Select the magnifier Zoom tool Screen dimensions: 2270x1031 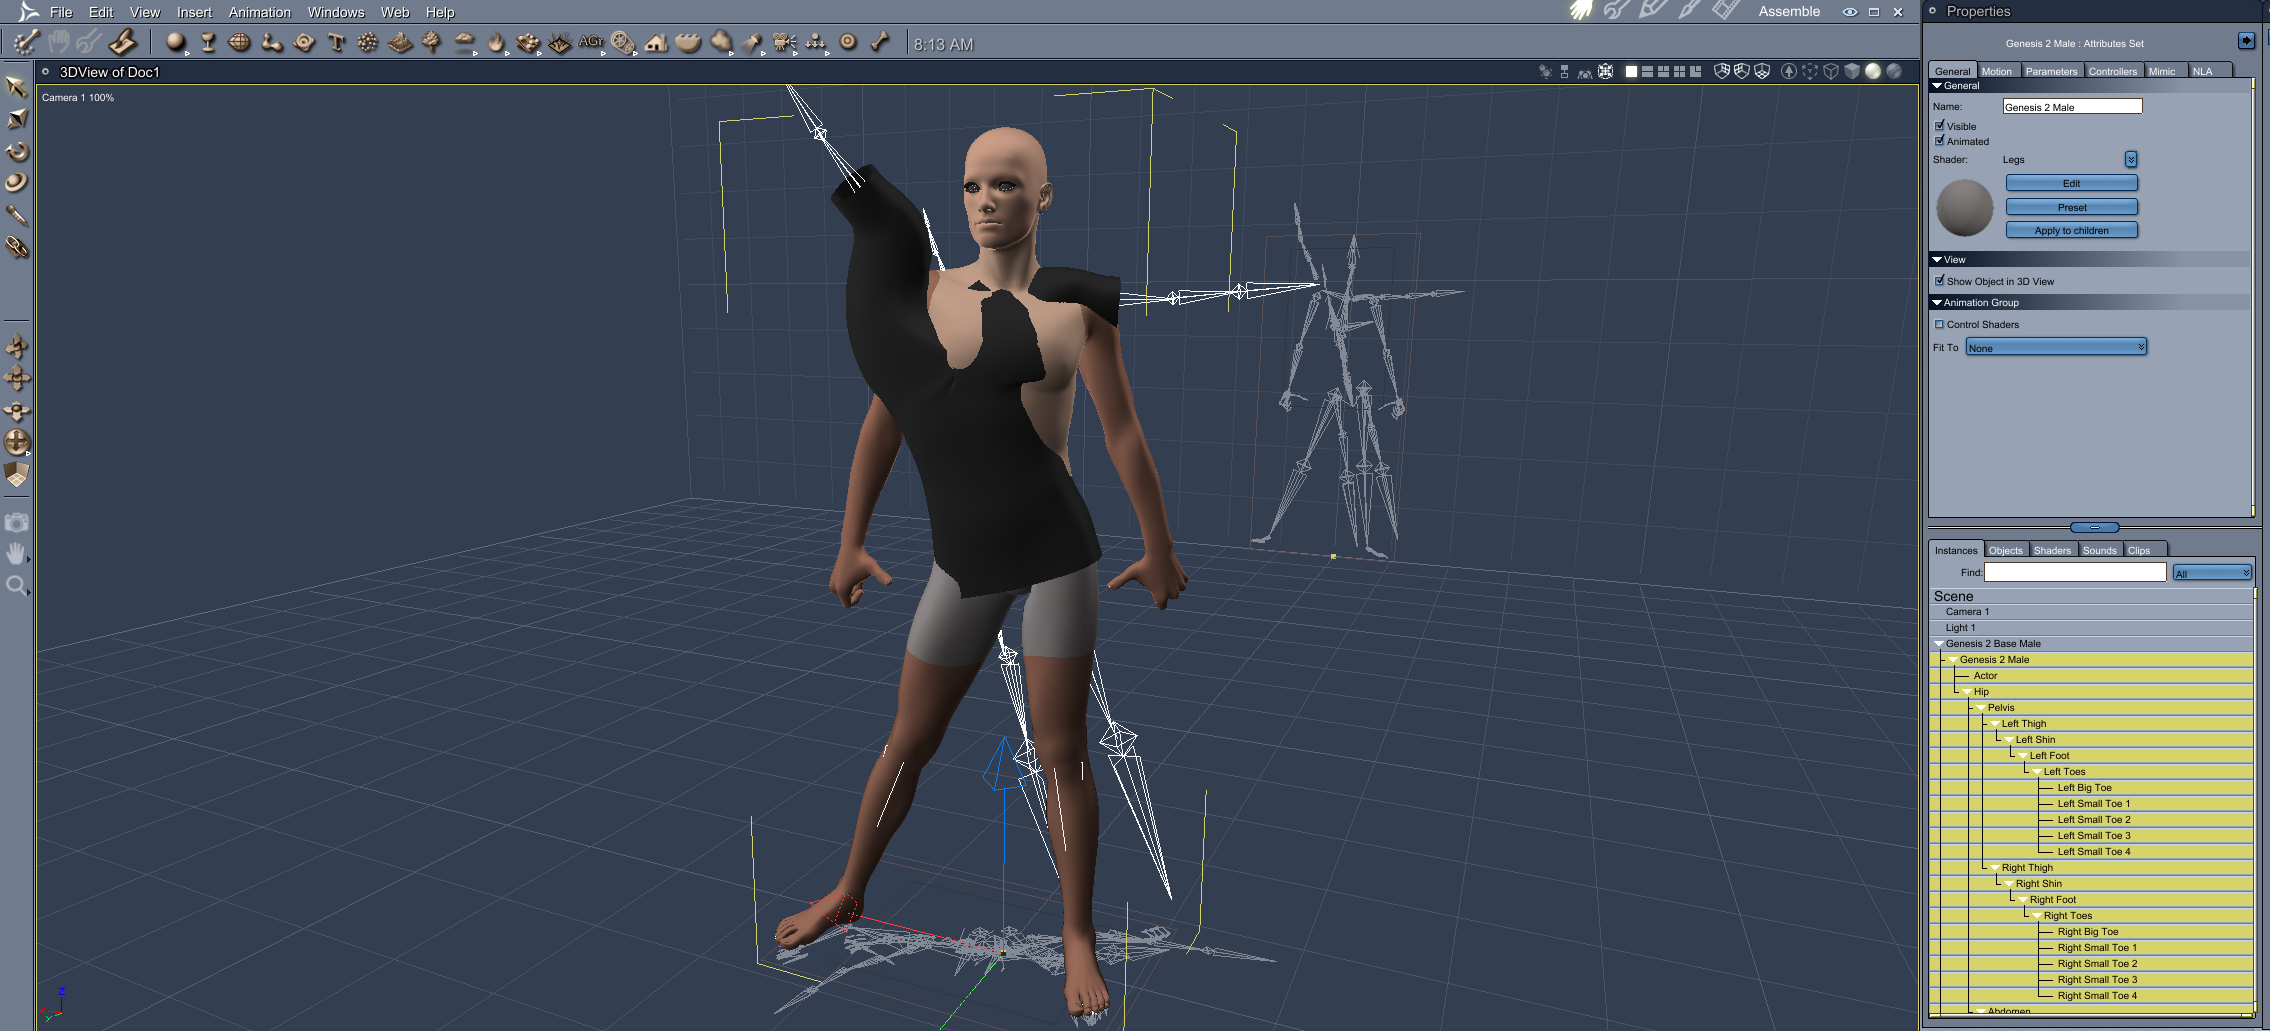coord(16,585)
